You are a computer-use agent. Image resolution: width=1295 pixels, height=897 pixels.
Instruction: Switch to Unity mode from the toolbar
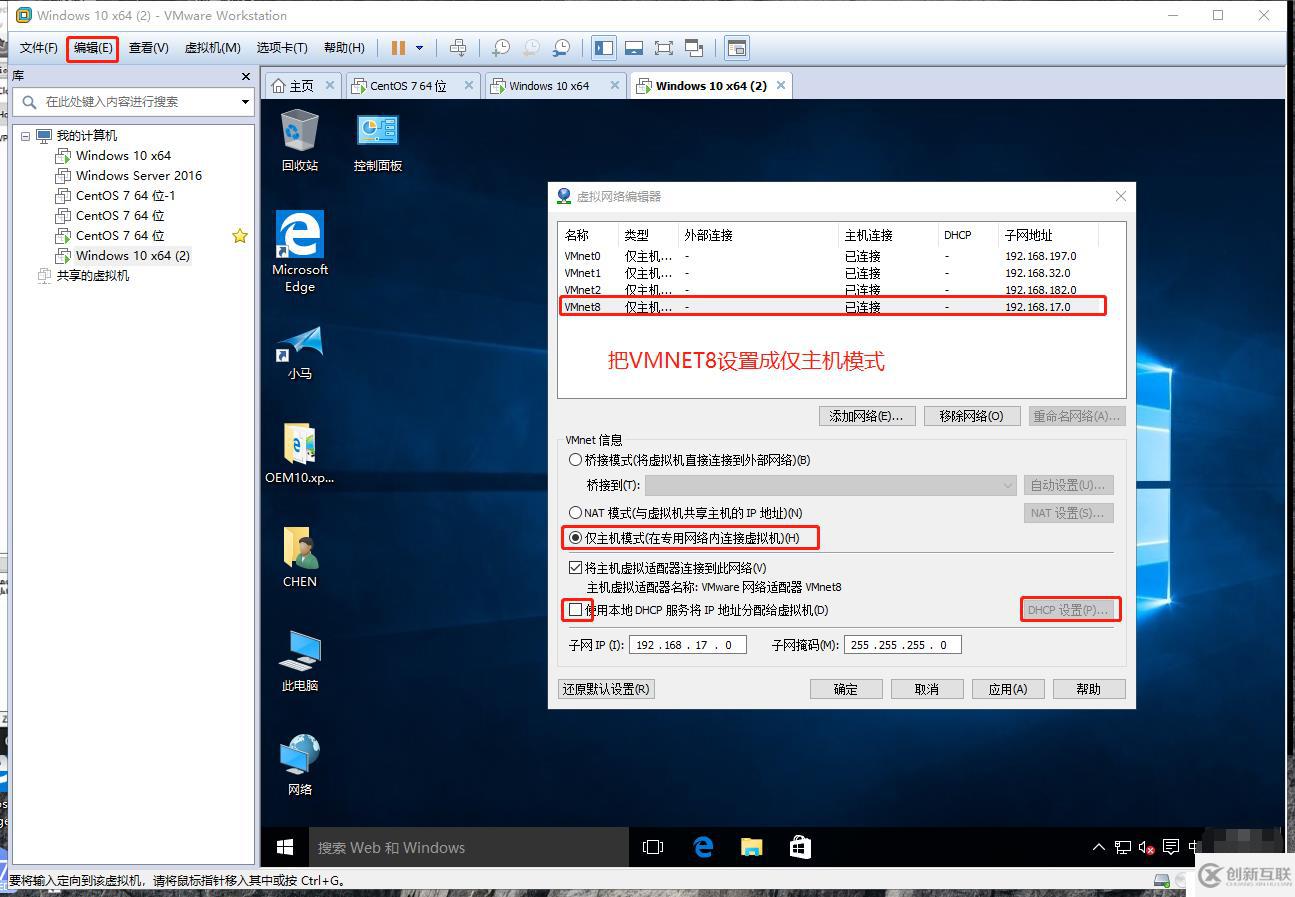(694, 48)
